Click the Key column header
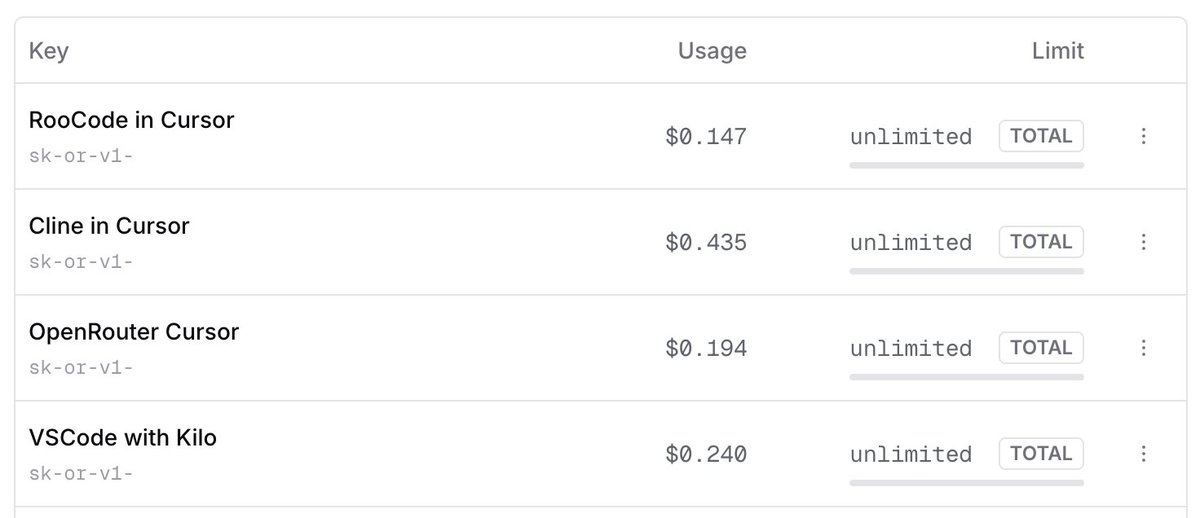 click(x=48, y=51)
